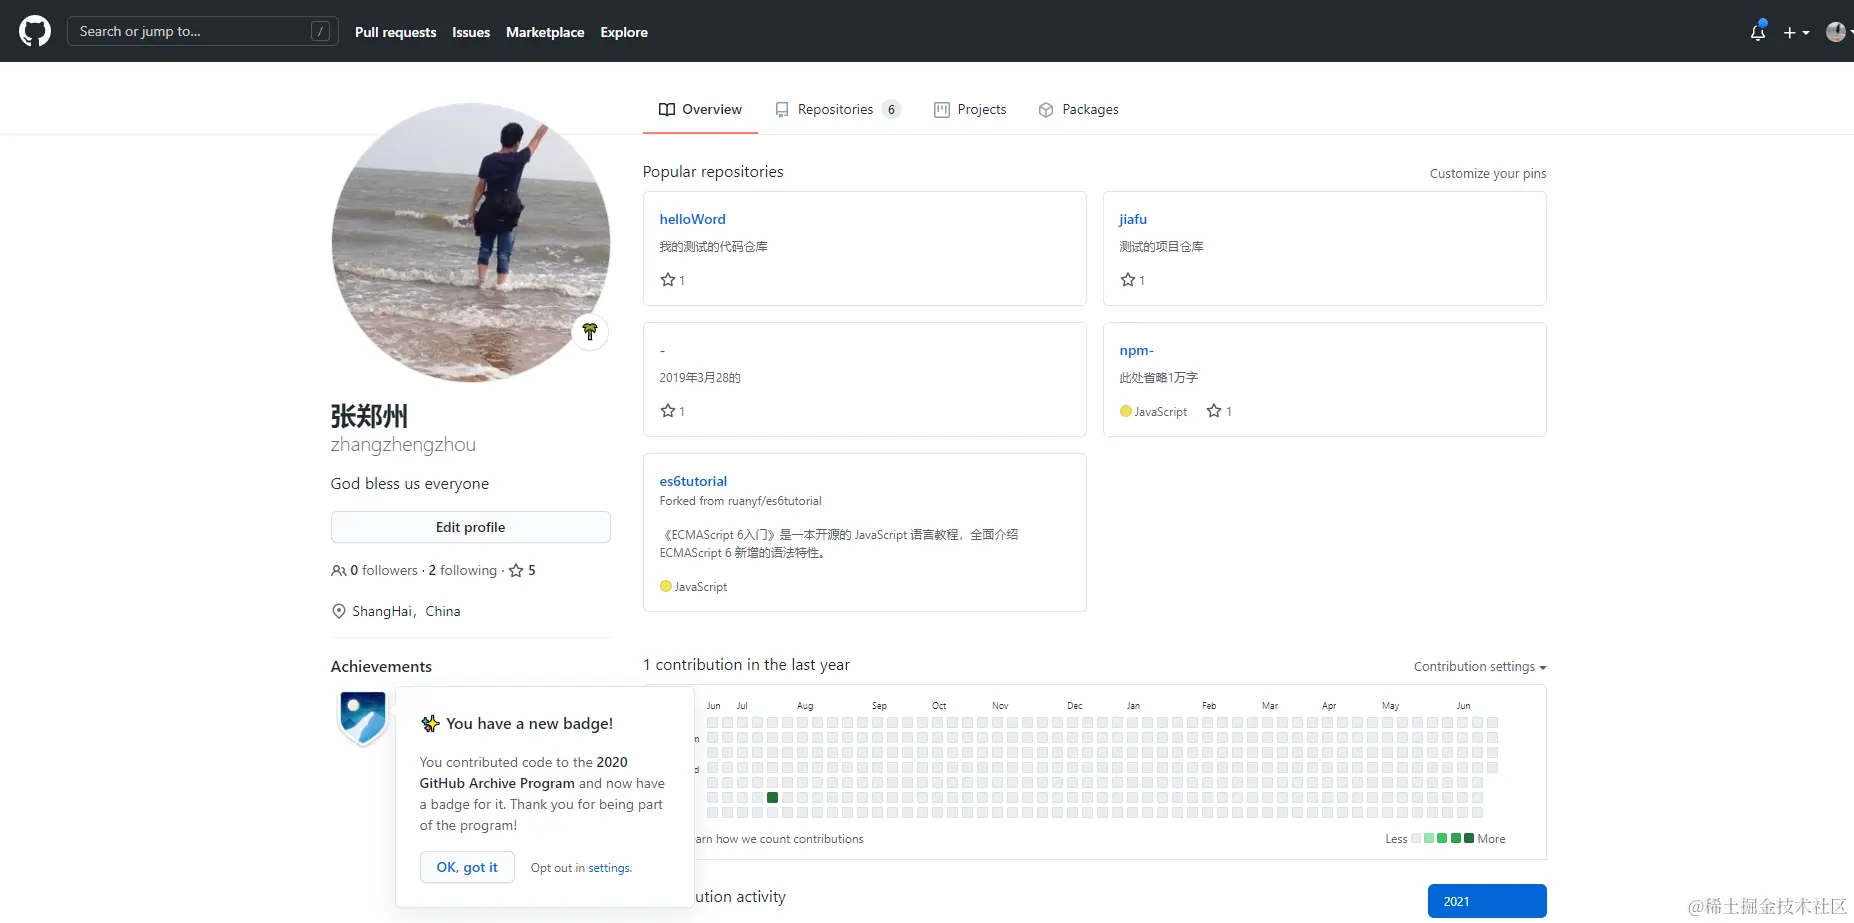Select the 2021 year button
Image resolution: width=1854 pixels, height=923 pixels.
pyautogui.click(x=1487, y=901)
